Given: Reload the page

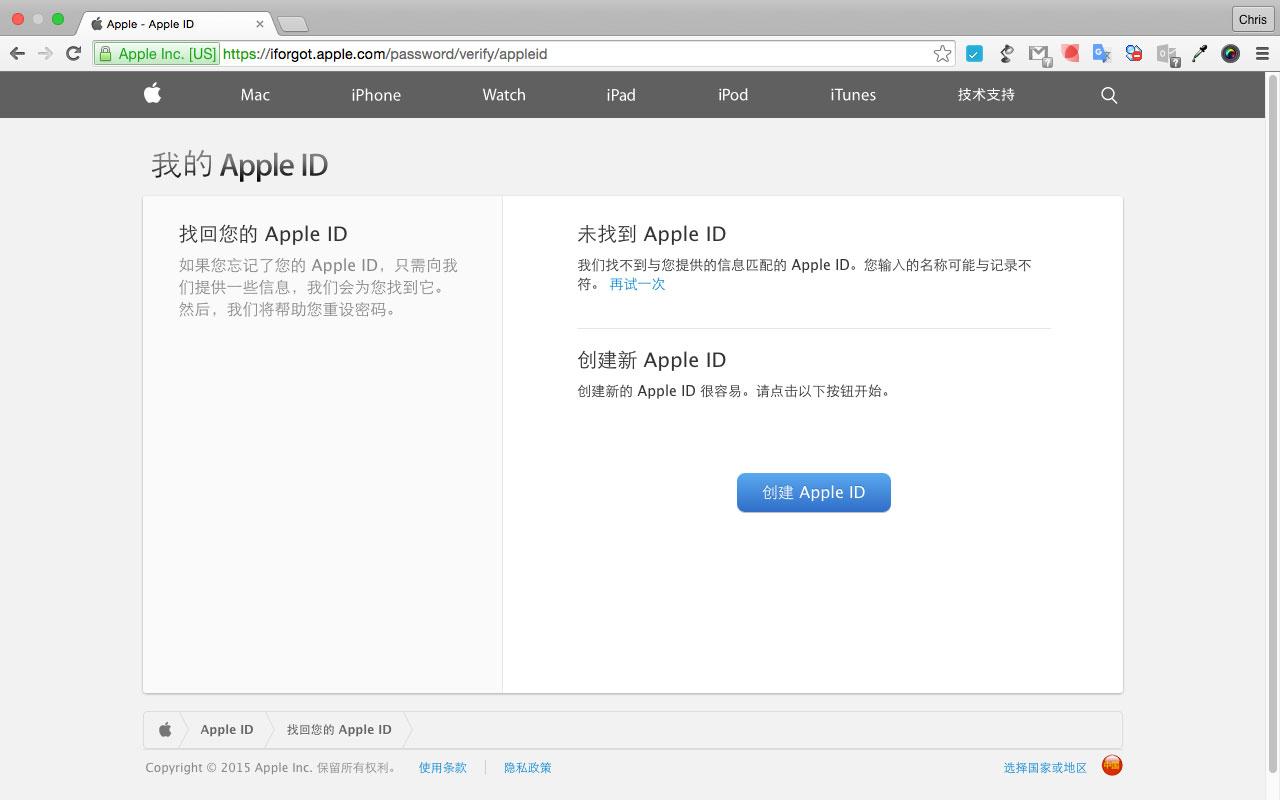Looking at the screenshot, I should click(x=73, y=54).
